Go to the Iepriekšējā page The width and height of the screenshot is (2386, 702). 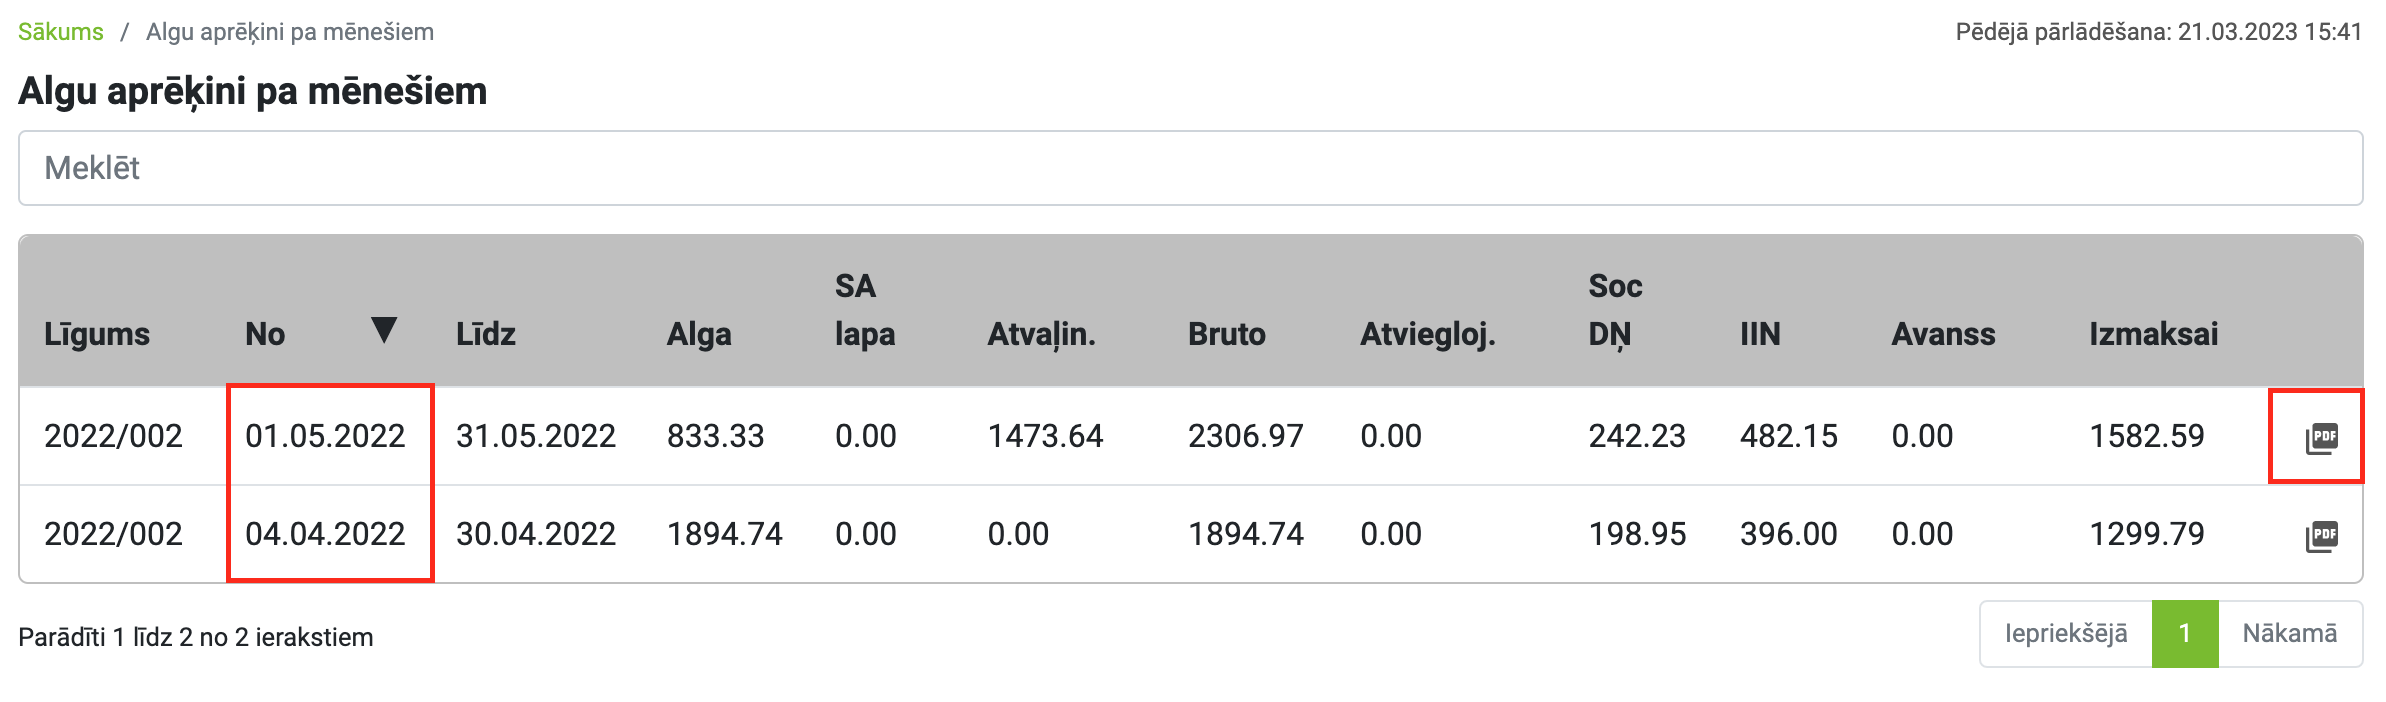[2066, 633]
